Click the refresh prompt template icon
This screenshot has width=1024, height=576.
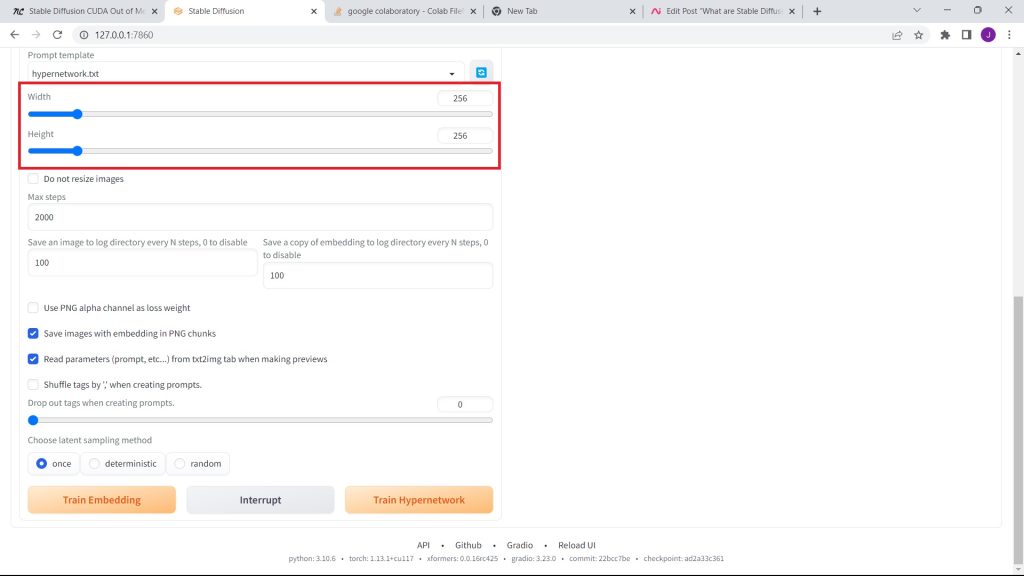(481, 73)
